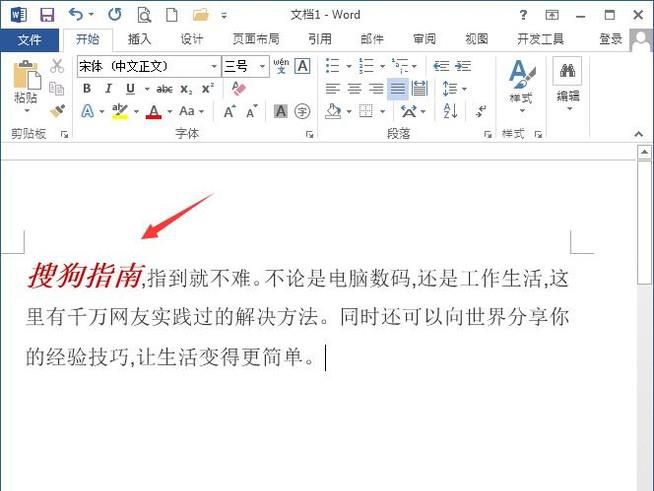Open borders dropdown arrow
Screen dimensions: 654x491
click(382, 111)
